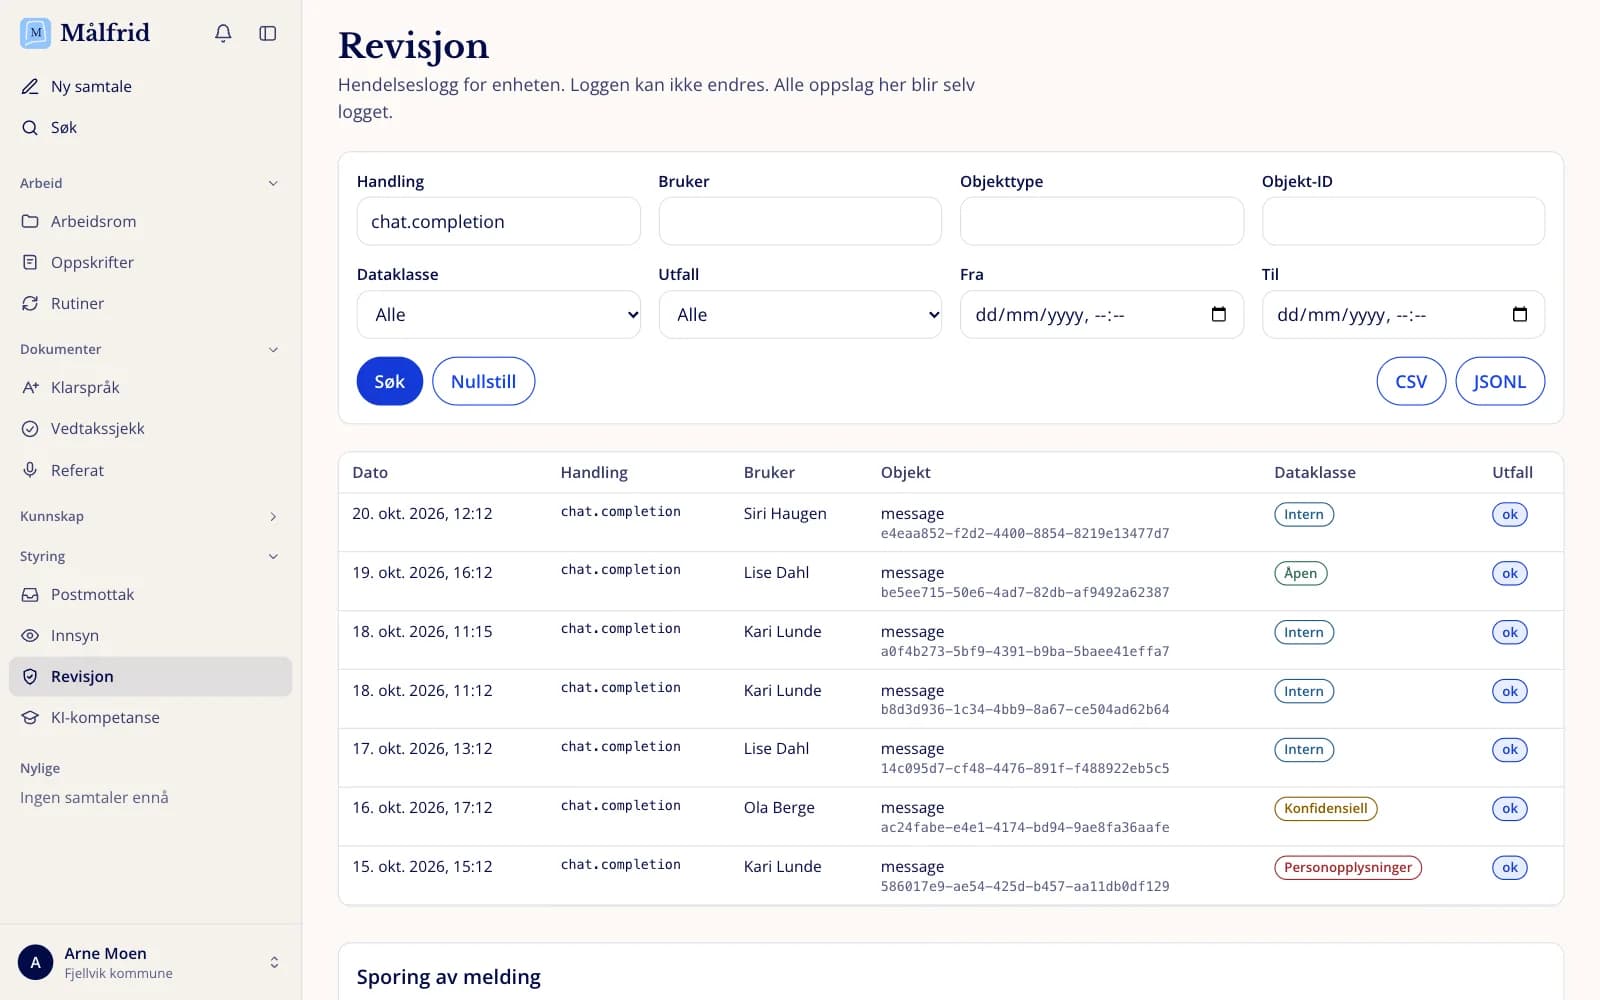Viewport: 1600px width, 1000px height.
Task: Focus the Objekt-ID input field
Action: point(1403,221)
